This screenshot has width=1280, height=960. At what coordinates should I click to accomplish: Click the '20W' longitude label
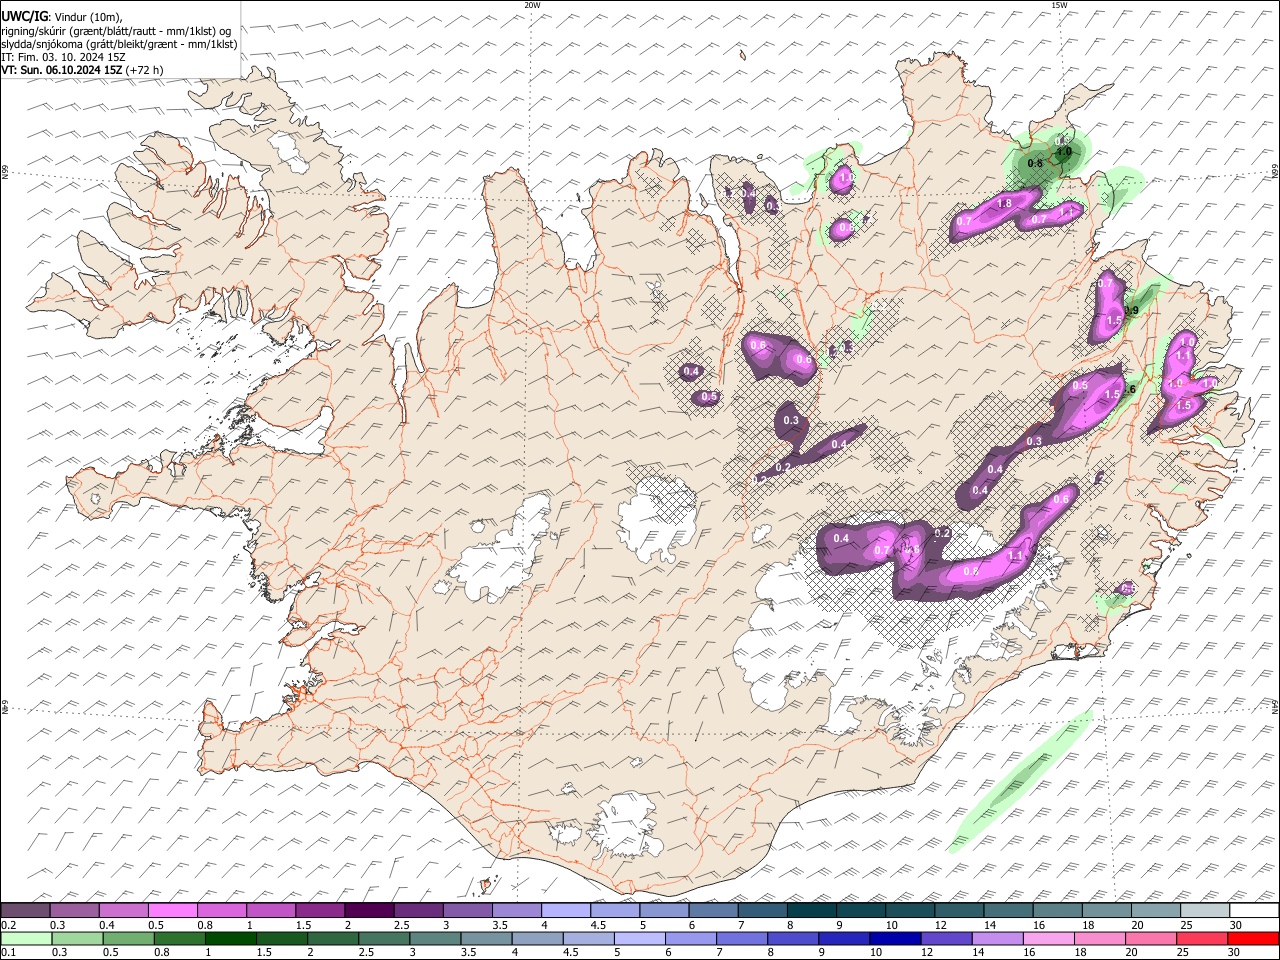click(x=532, y=5)
